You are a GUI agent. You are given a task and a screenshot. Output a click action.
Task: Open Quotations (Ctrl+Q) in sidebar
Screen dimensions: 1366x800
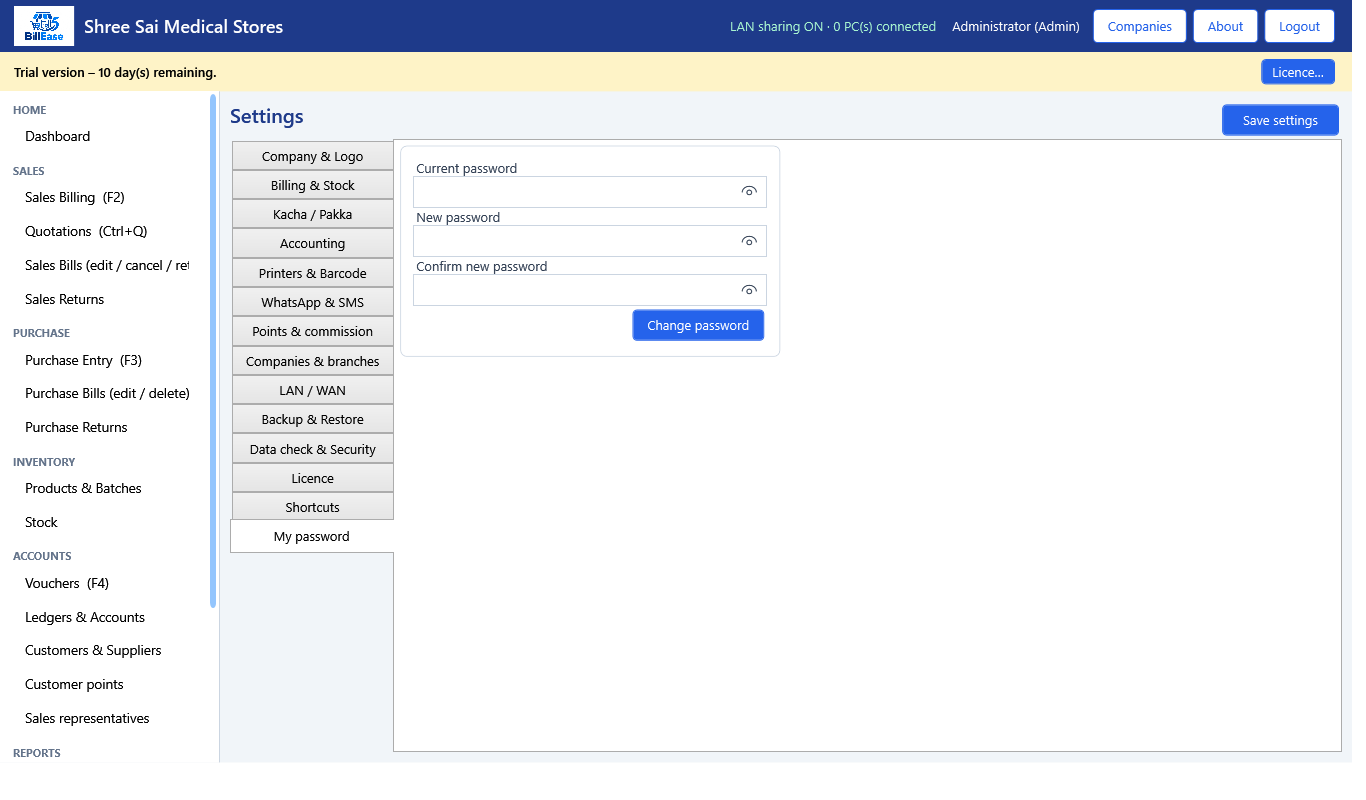pos(86,232)
